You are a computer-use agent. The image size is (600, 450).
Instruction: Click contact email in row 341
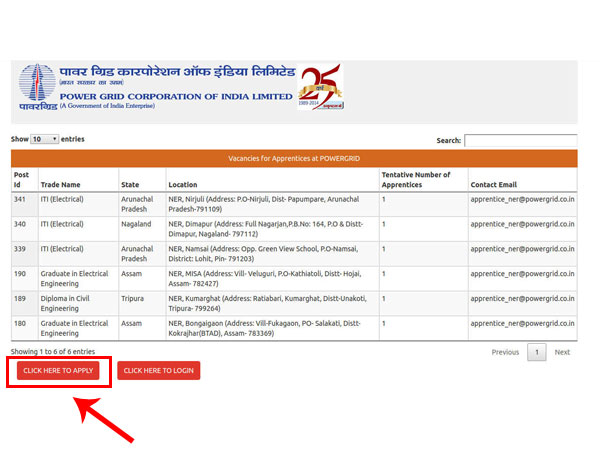pyautogui.click(x=522, y=199)
